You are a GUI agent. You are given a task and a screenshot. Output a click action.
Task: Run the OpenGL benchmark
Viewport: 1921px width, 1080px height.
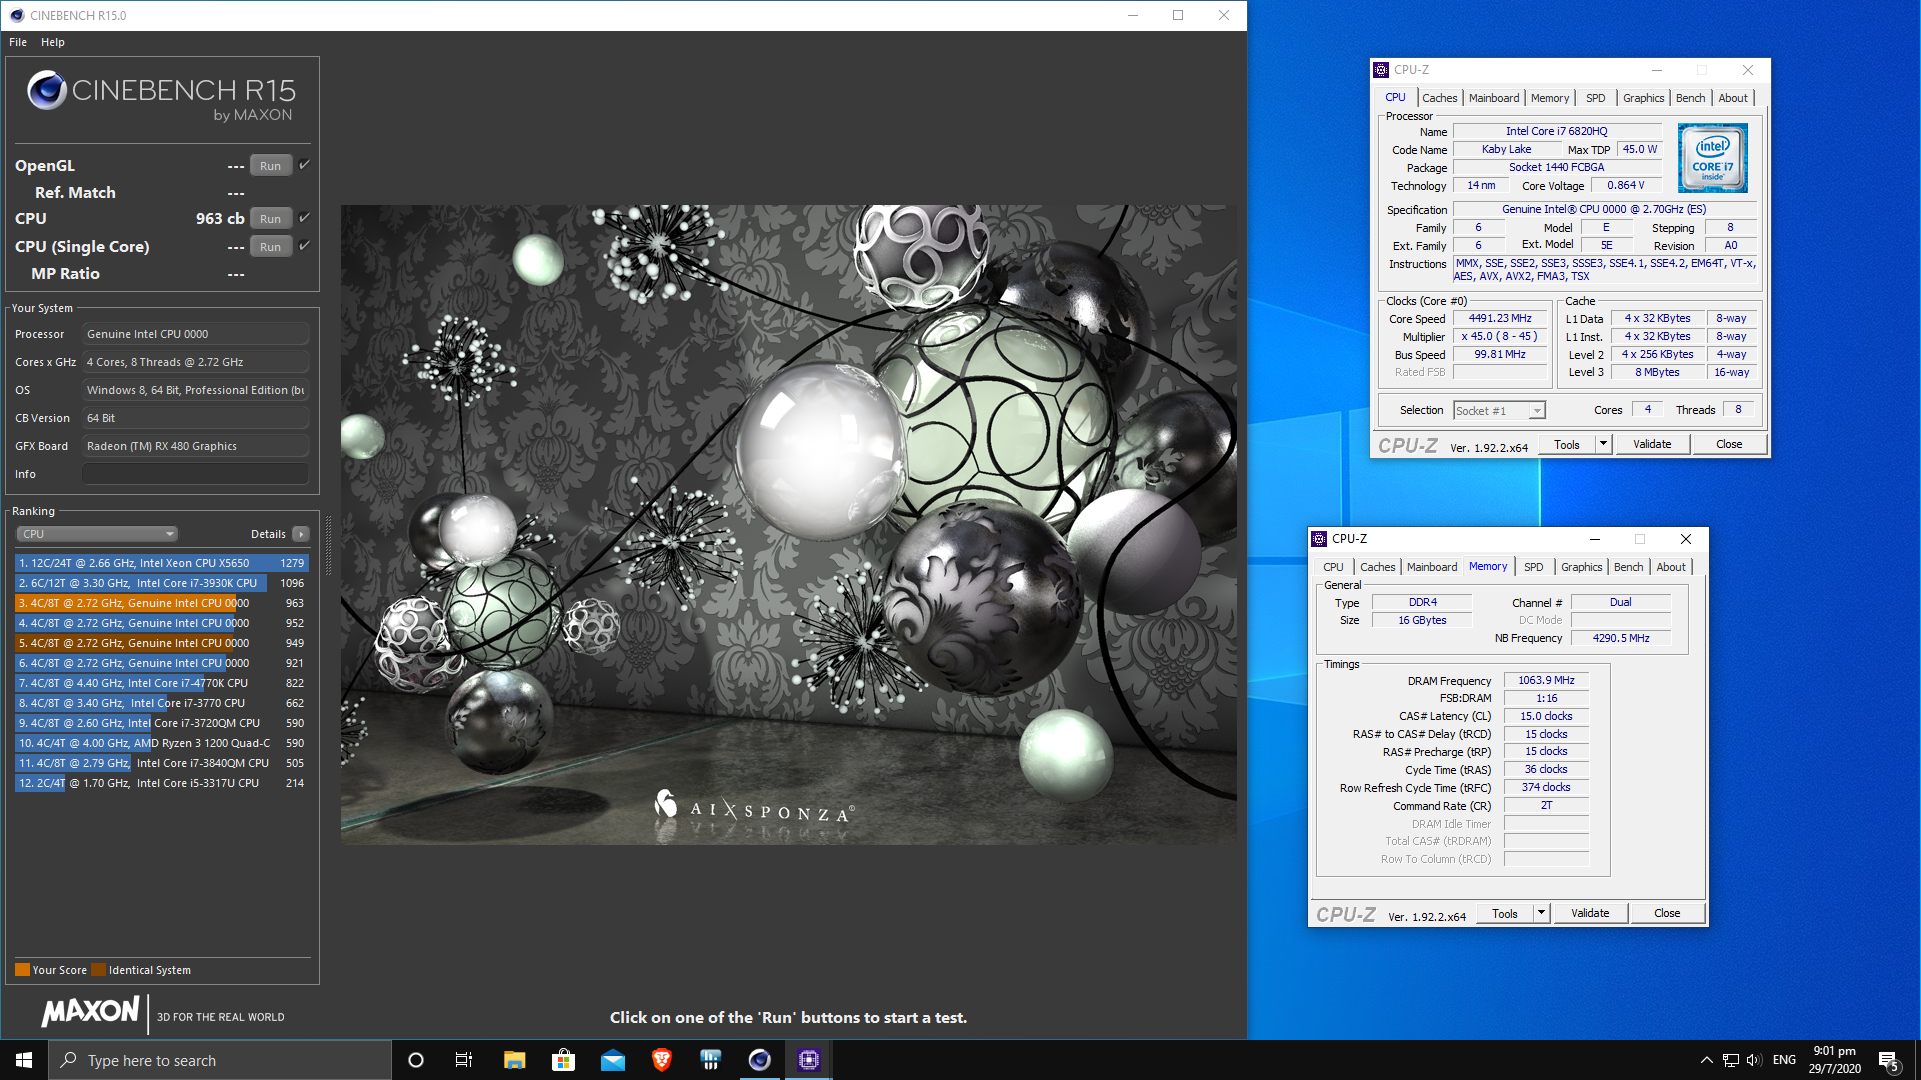271,166
